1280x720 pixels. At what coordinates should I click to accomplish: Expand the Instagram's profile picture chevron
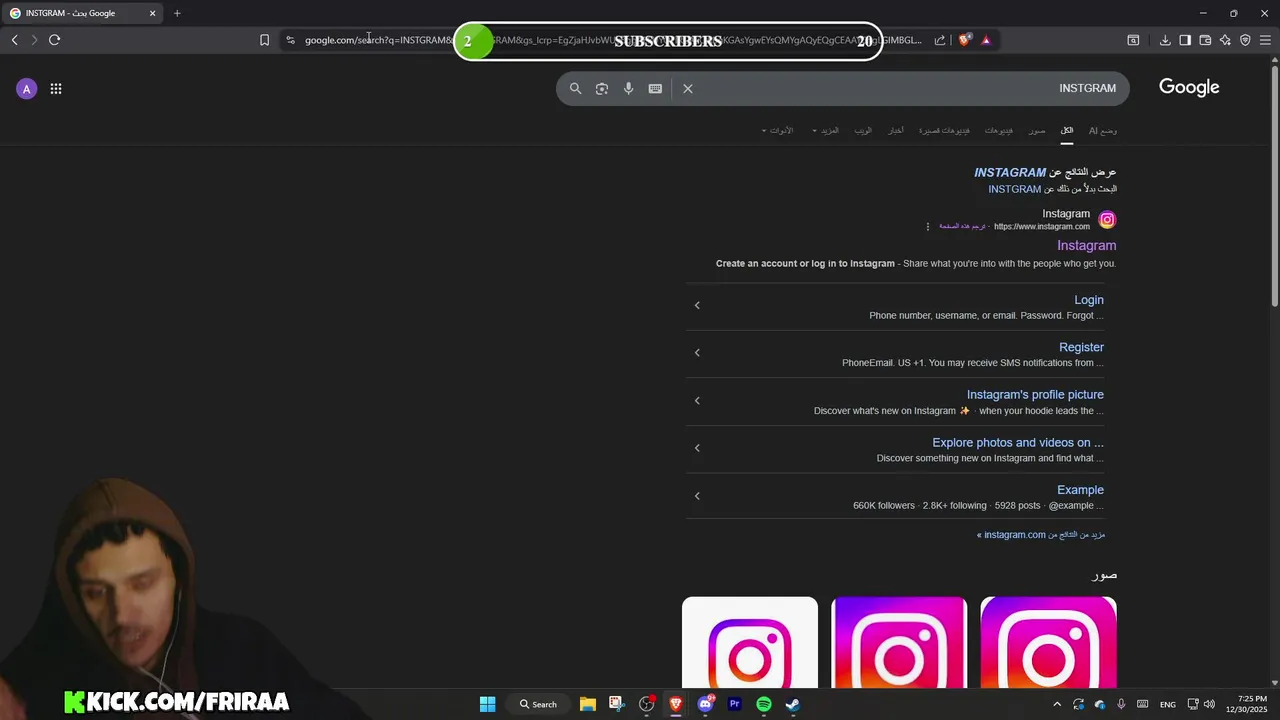(x=697, y=400)
